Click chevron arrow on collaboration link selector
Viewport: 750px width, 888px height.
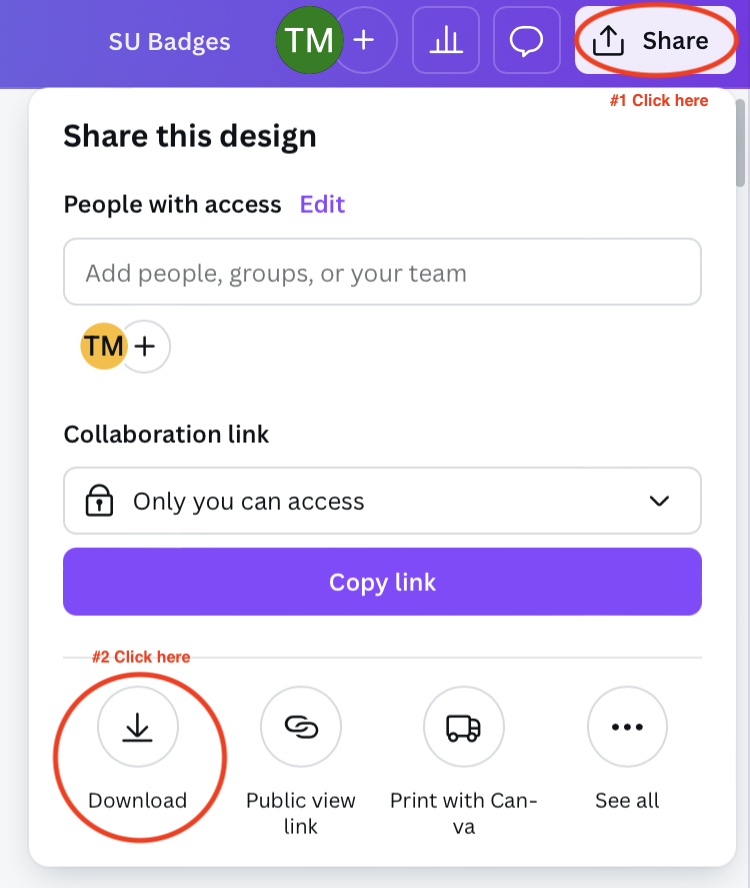click(659, 501)
